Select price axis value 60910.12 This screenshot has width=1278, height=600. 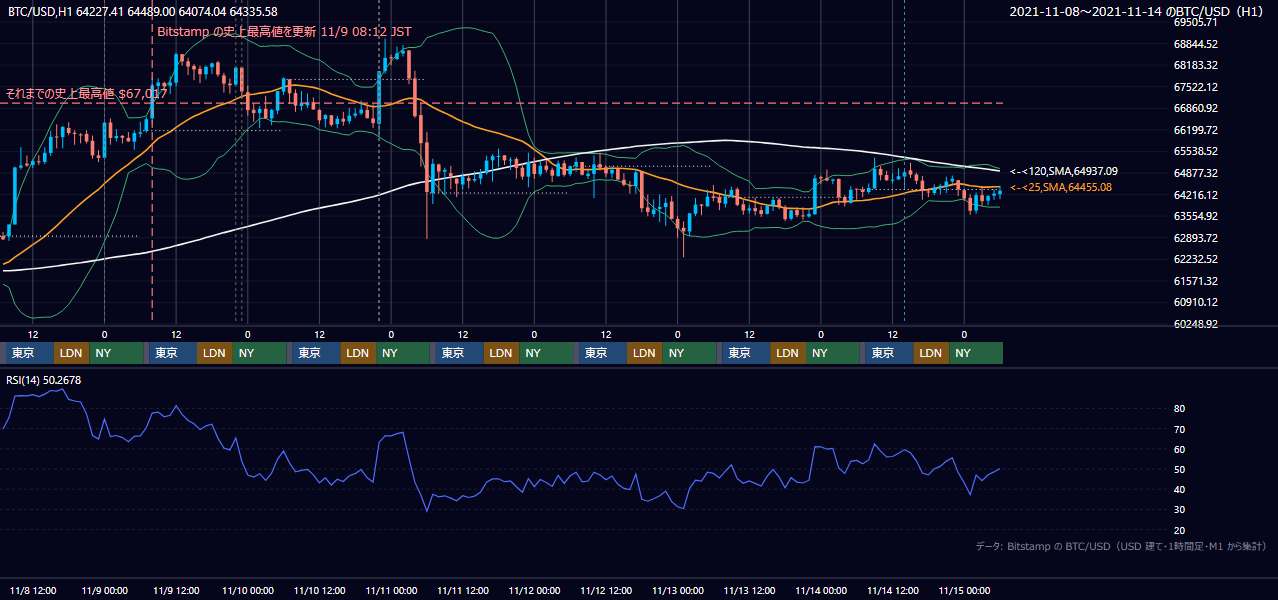click(x=1195, y=302)
